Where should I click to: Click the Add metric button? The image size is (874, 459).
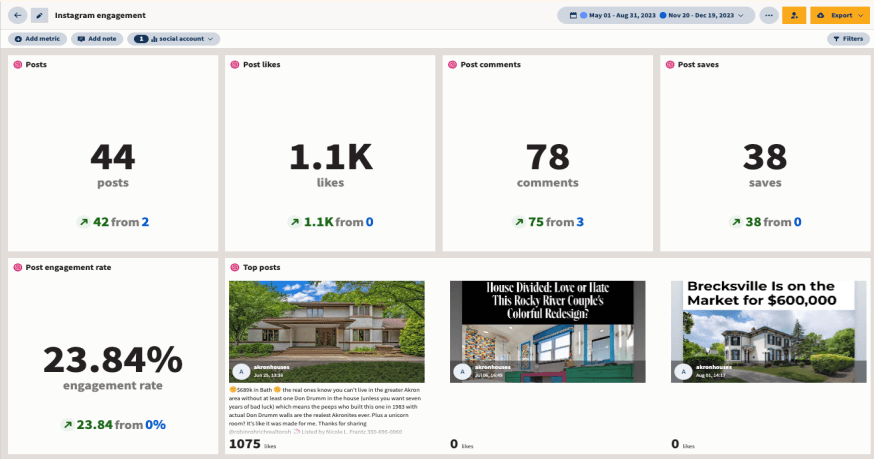click(38, 39)
